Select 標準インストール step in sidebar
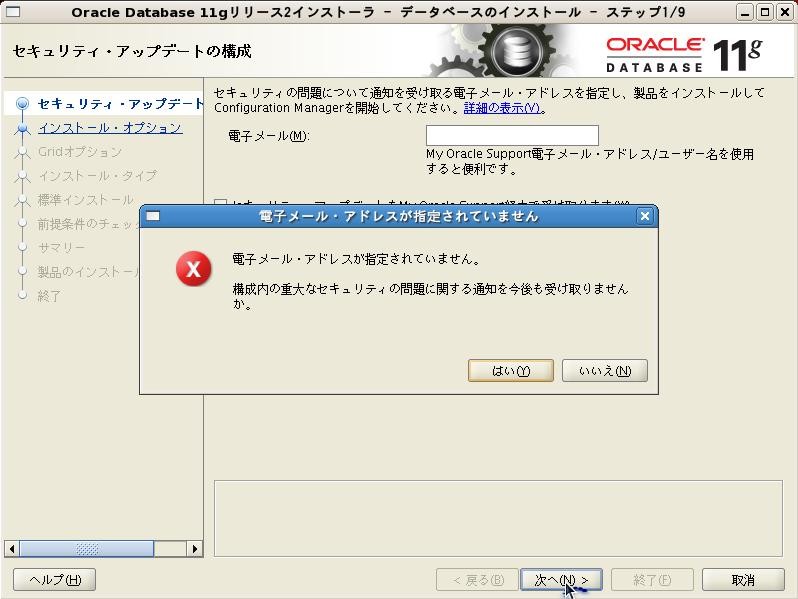 86,199
